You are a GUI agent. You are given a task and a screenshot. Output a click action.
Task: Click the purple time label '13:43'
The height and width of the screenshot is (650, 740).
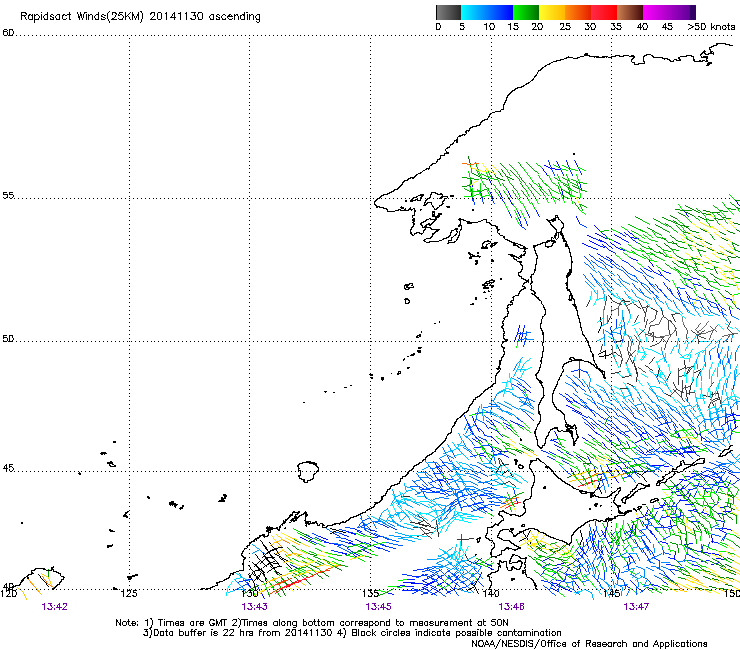tap(254, 607)
